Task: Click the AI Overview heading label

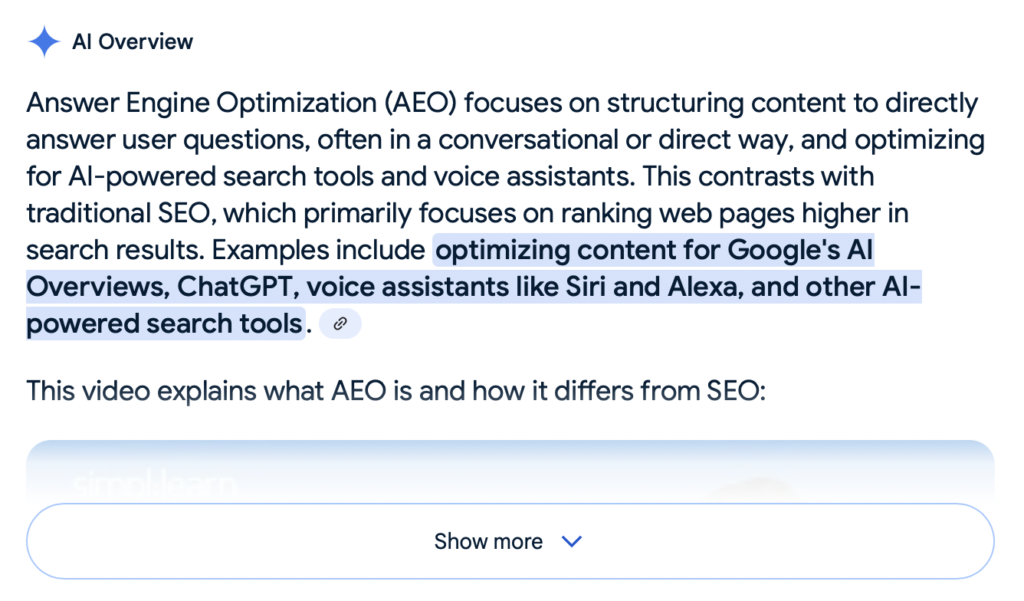Action: coord(133,42)
